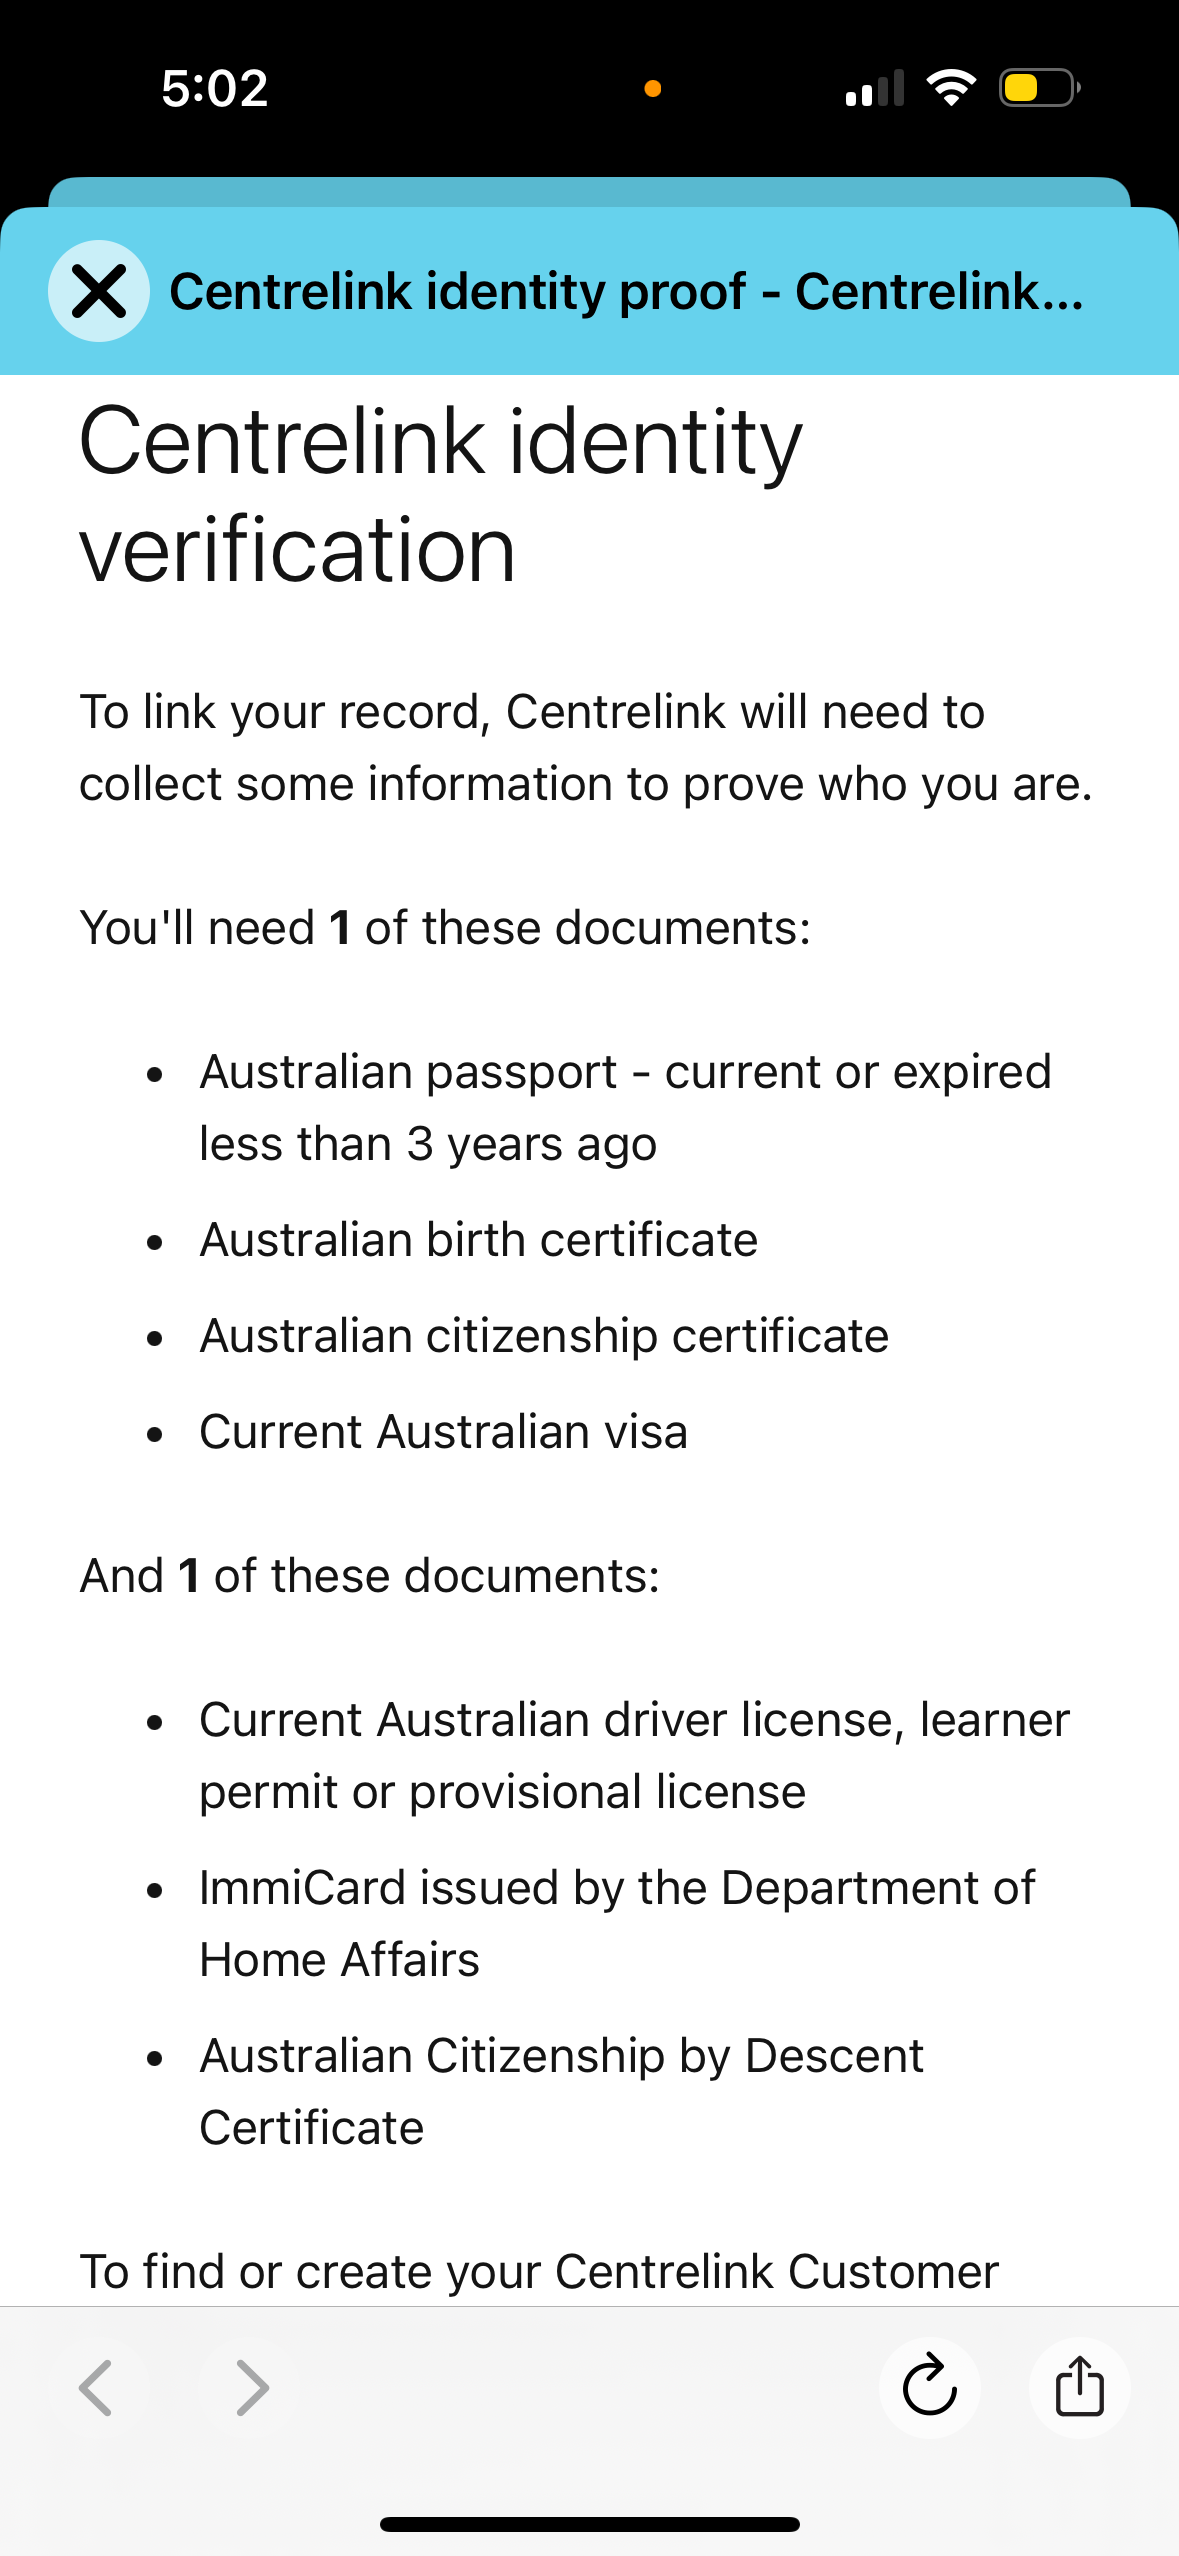Tap the Current Australian visa item

[444, 1432]
